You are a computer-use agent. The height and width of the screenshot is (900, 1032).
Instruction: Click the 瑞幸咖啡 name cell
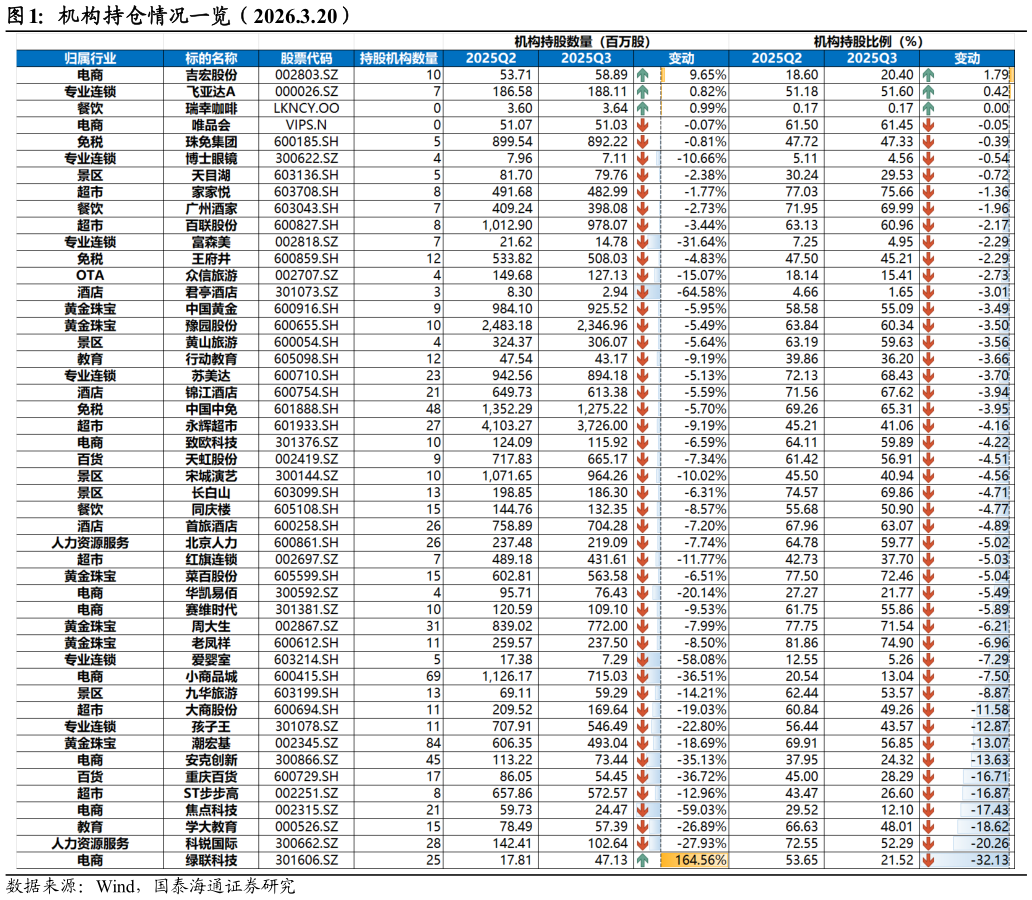point(211,109)
